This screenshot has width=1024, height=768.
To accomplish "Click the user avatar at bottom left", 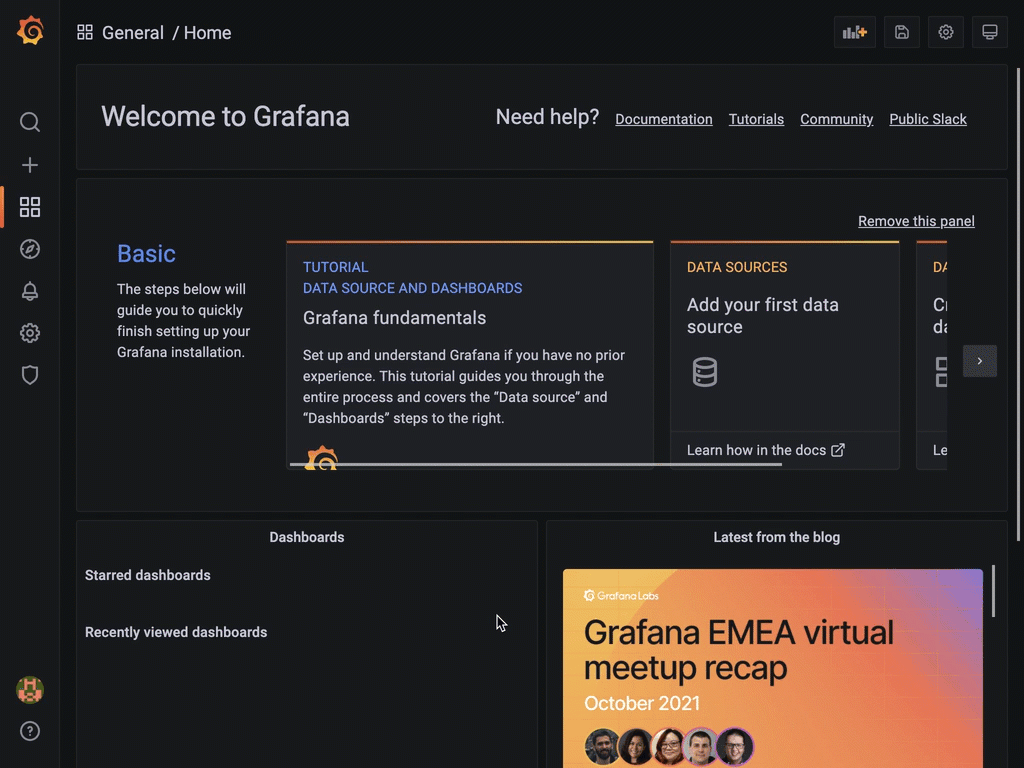I will pos(29,689).
